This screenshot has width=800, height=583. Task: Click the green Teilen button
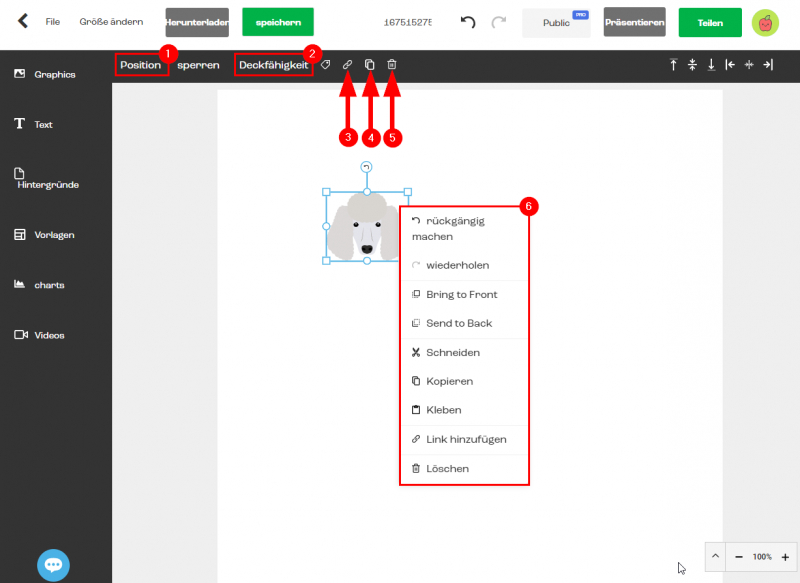pyautogui.click(x=710, y=23)
